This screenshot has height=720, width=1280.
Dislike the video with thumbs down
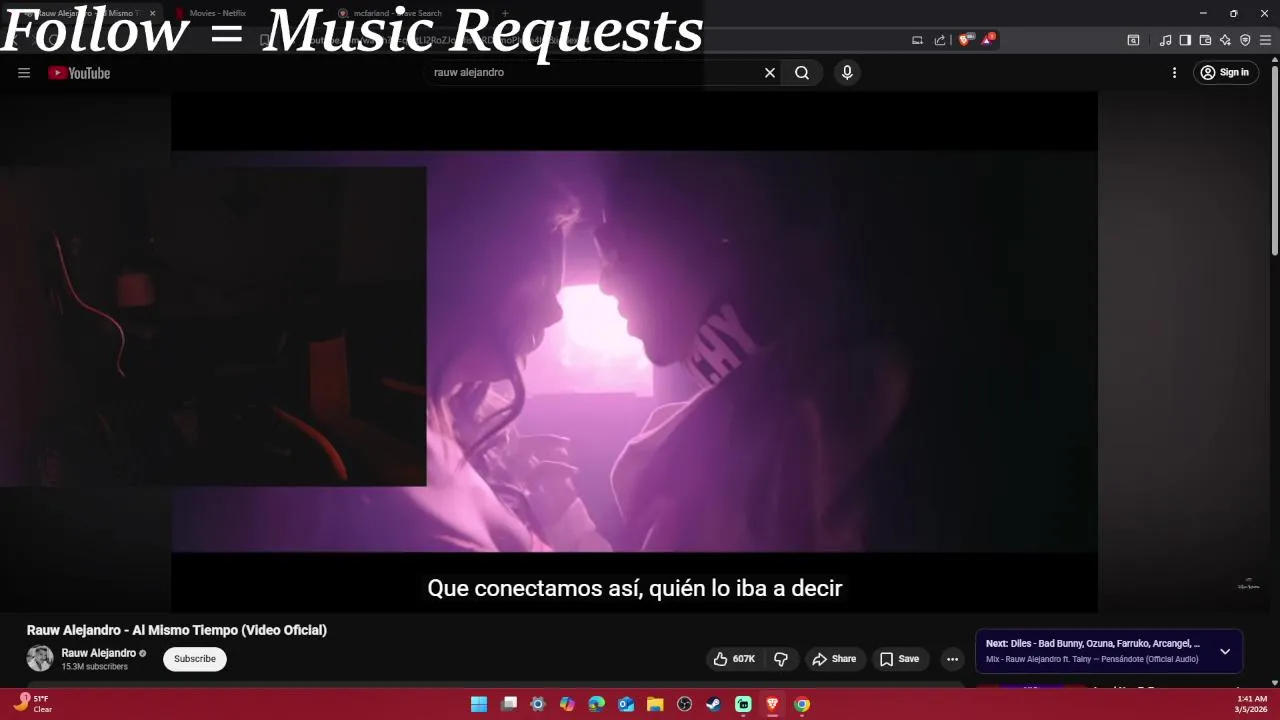[x=781, y=659]
